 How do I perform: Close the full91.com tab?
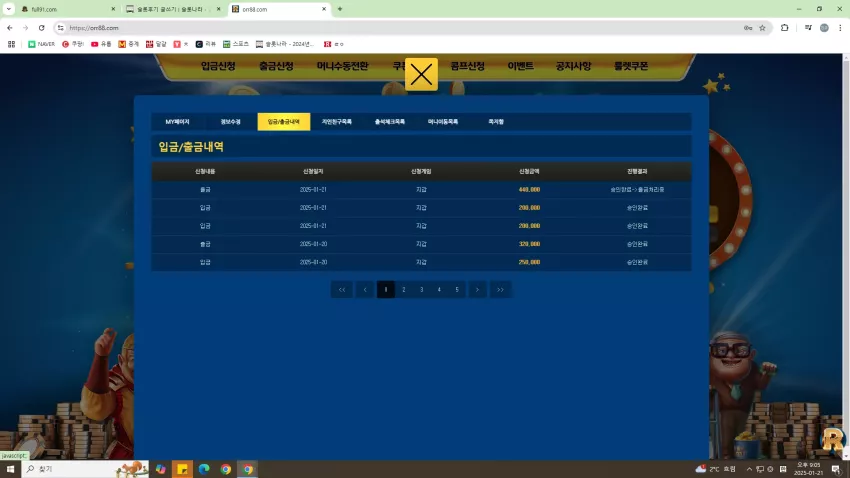113,9
